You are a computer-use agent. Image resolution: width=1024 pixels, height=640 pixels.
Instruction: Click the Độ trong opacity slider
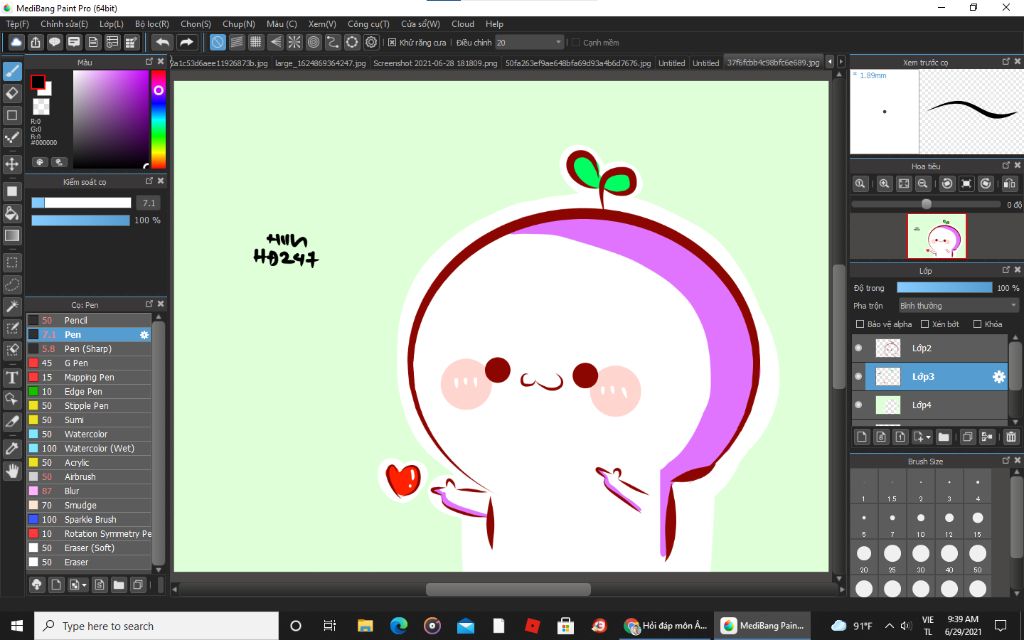[944, 287]
